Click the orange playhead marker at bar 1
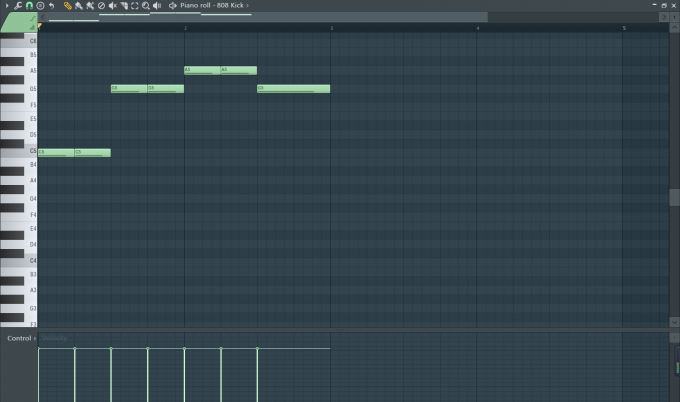The image size is (680, 402). tap(39, 26)
